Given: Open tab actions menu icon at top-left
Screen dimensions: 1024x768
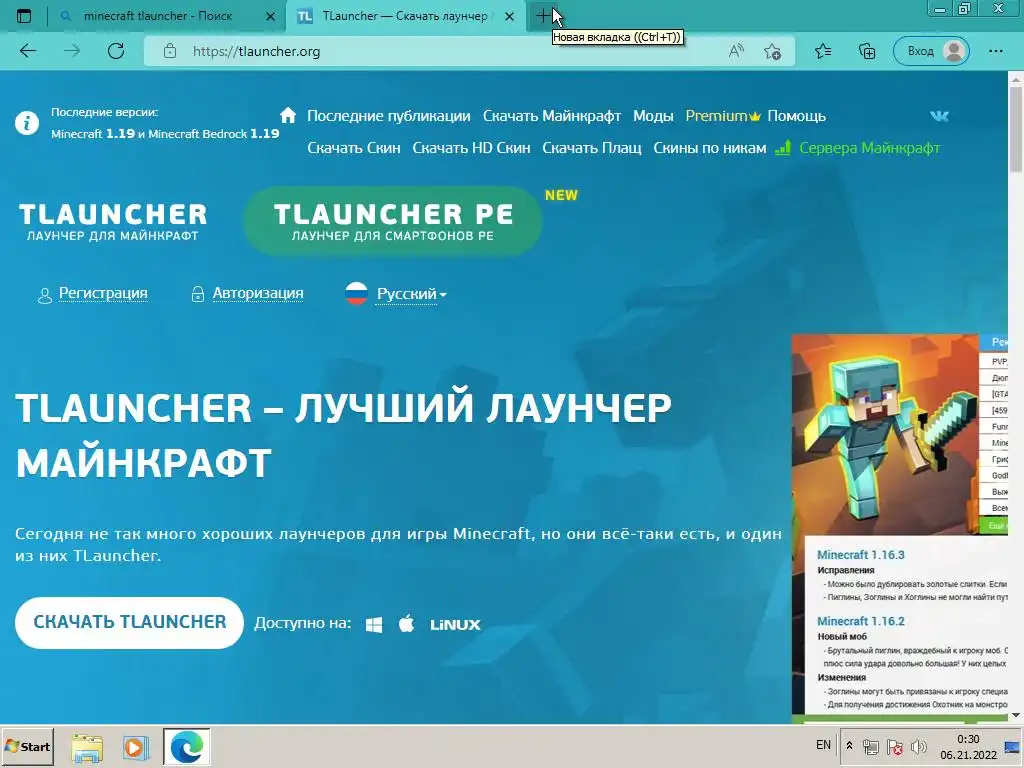Looking at the screenshot, I should (24, 16).
